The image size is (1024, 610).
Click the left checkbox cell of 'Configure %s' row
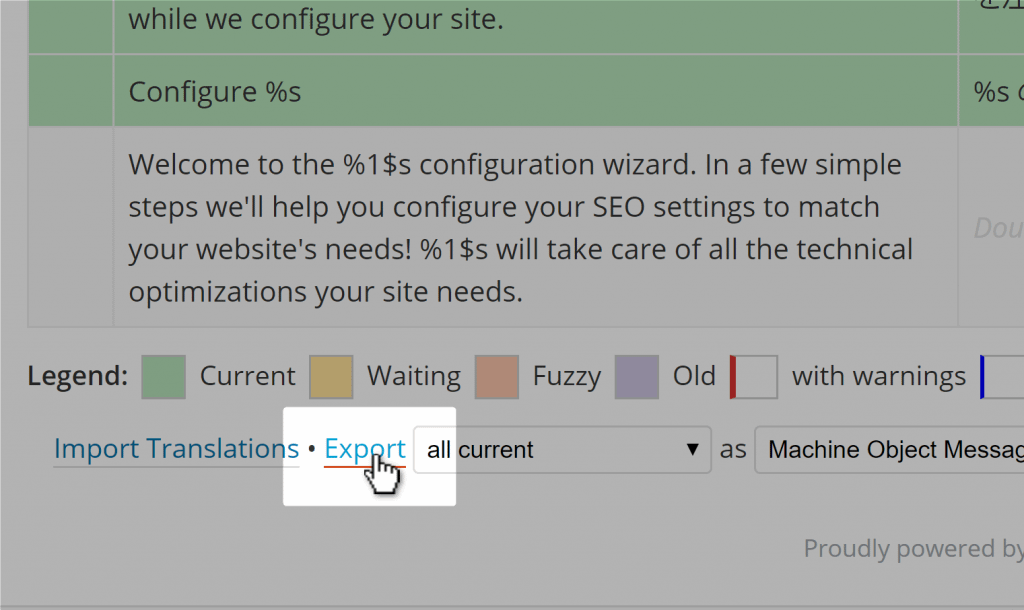pos(71,91)
